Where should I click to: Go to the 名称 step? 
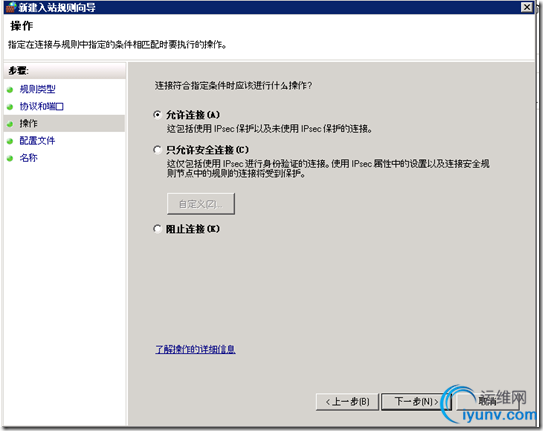(28, 158)
